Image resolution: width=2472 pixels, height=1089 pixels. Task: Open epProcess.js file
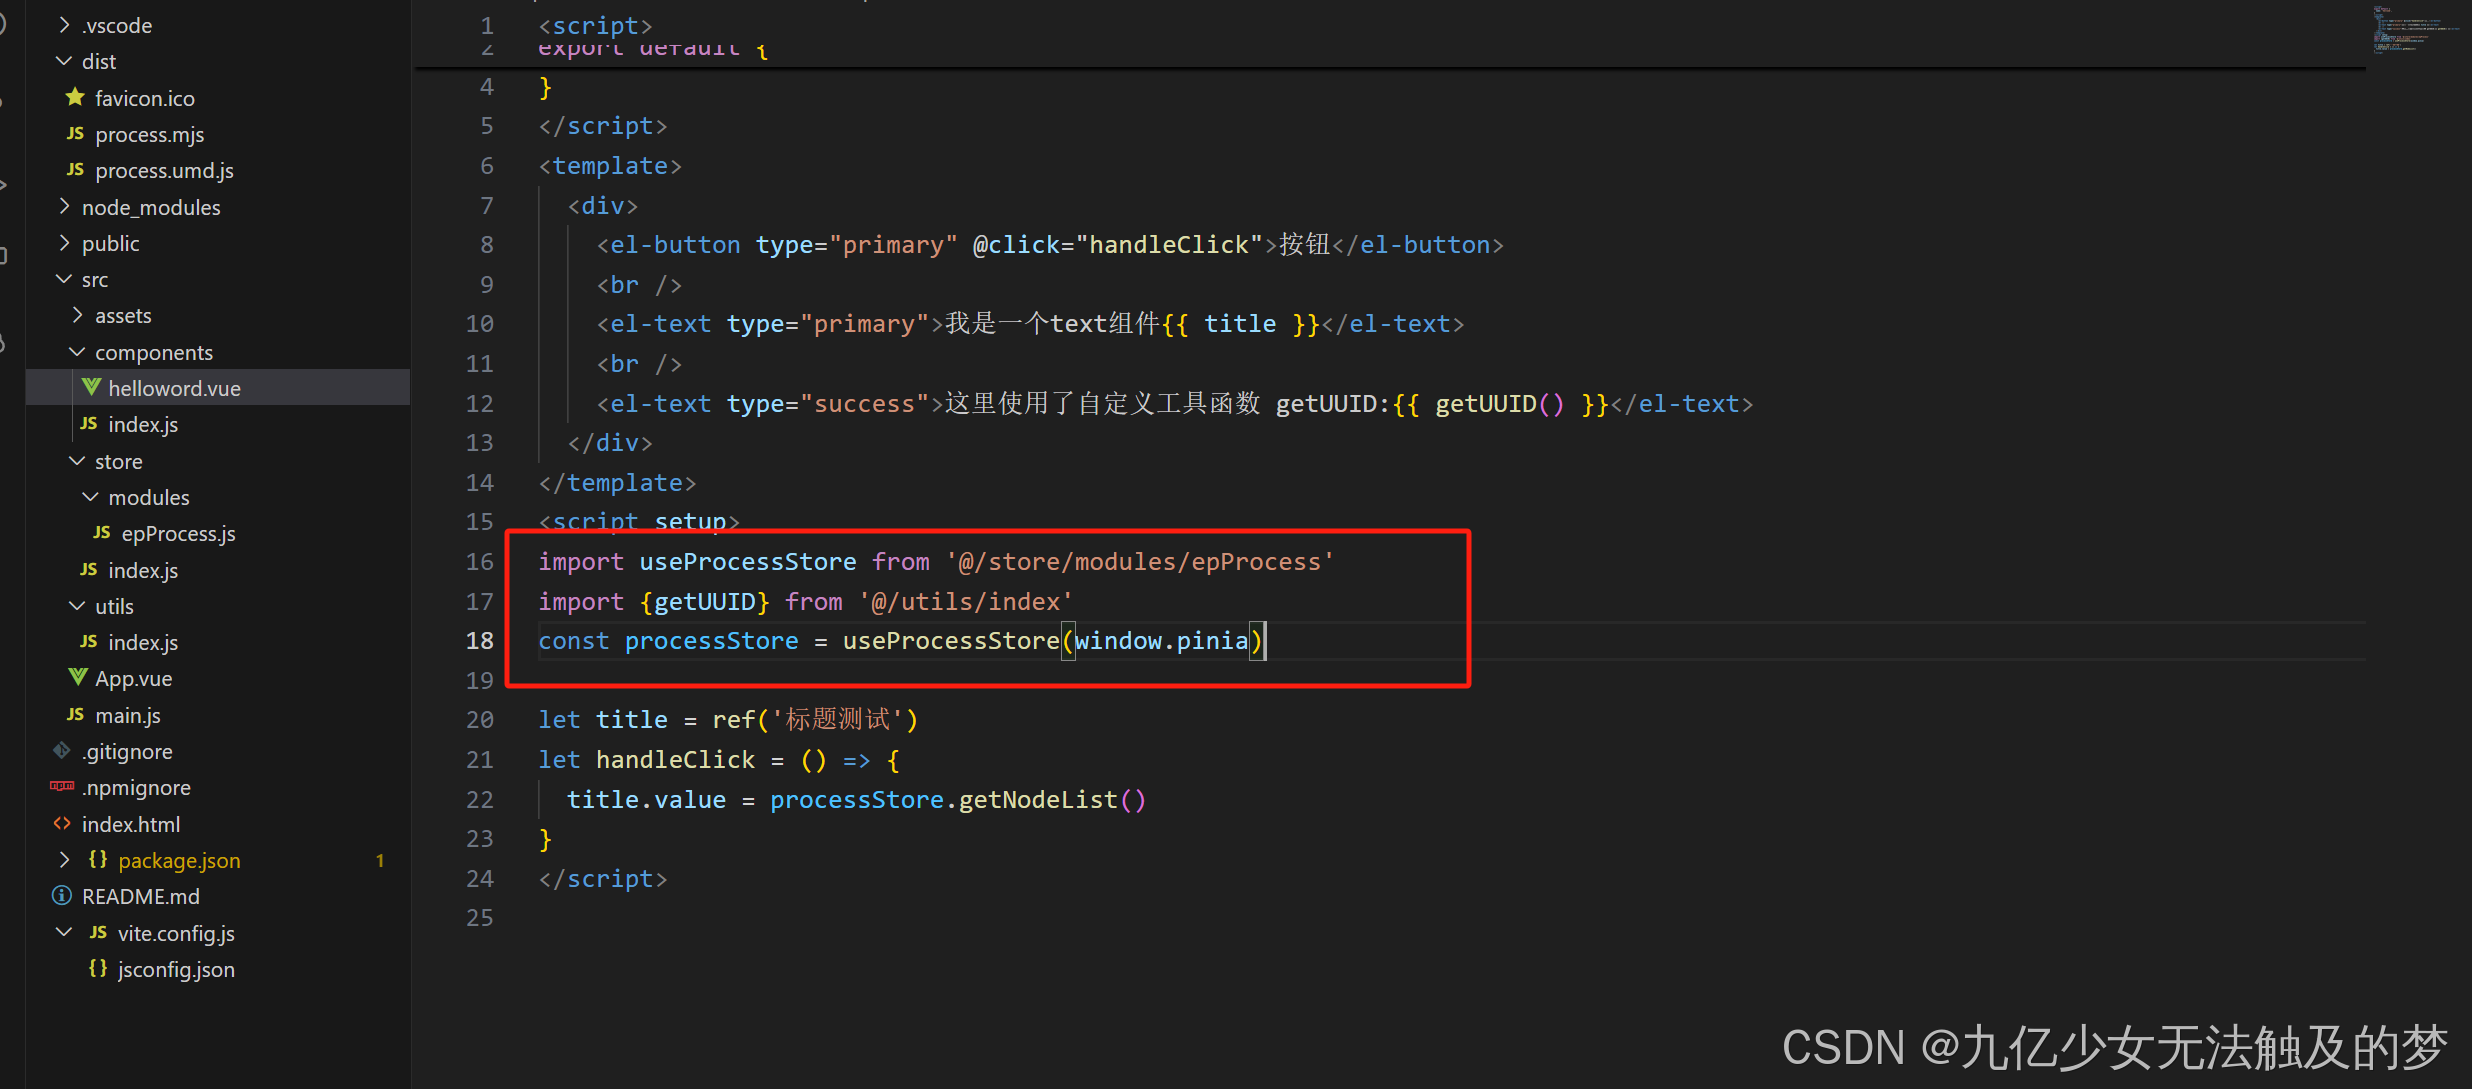pos(178,533)
